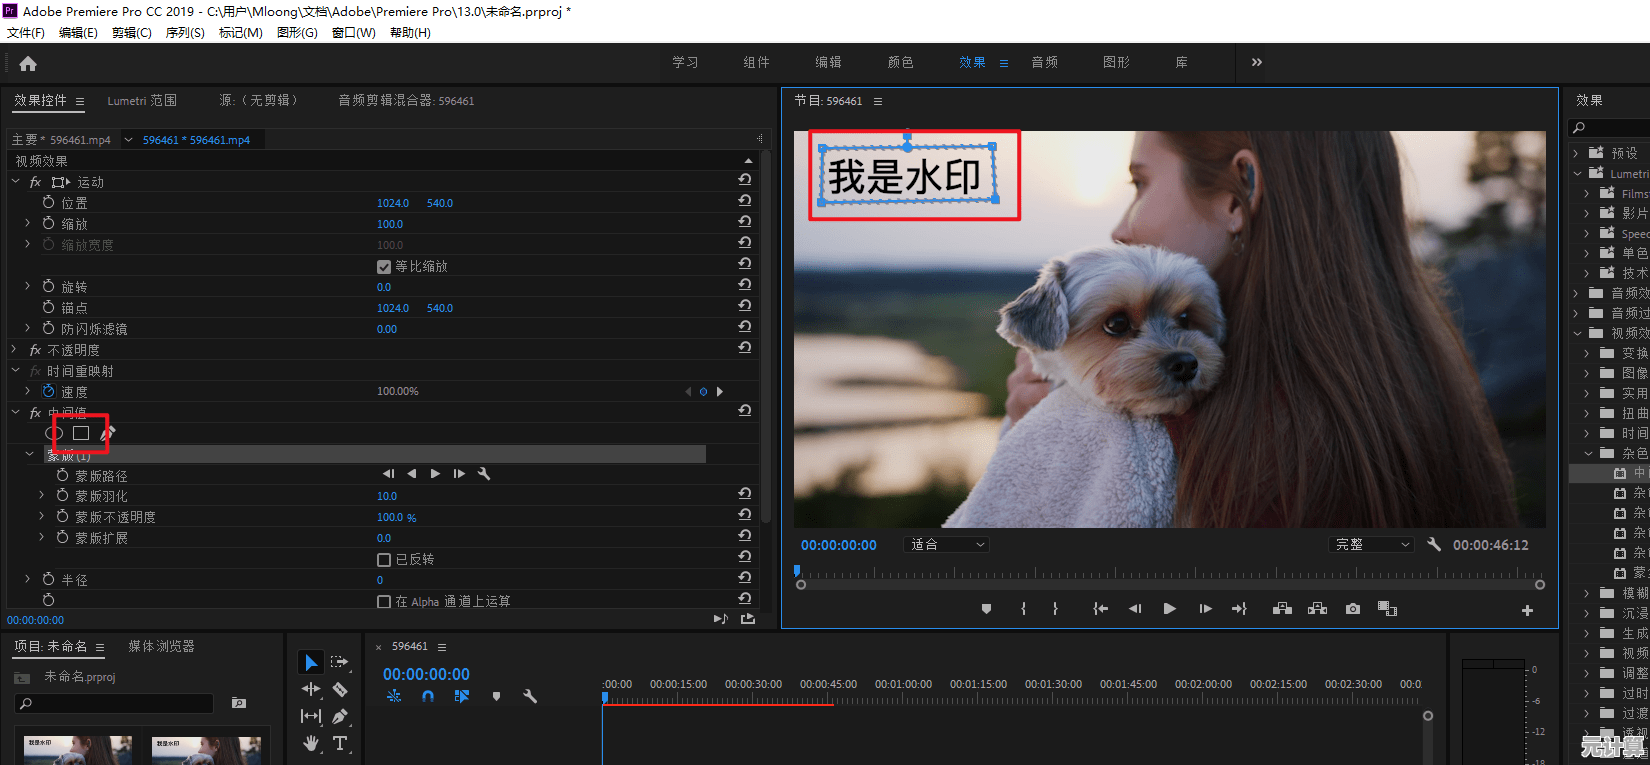Open the 文件(F) menu

26,33
